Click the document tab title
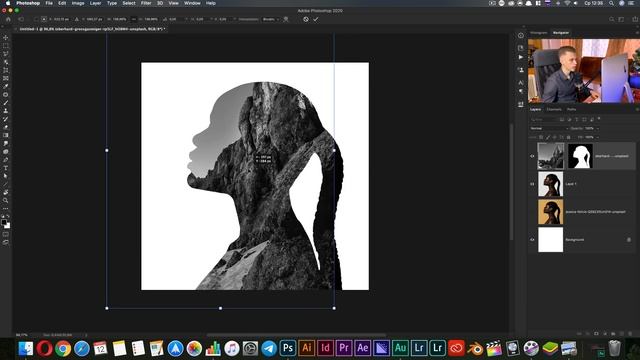The width and height of the screenshot is (640, 360). coord(91,29)
